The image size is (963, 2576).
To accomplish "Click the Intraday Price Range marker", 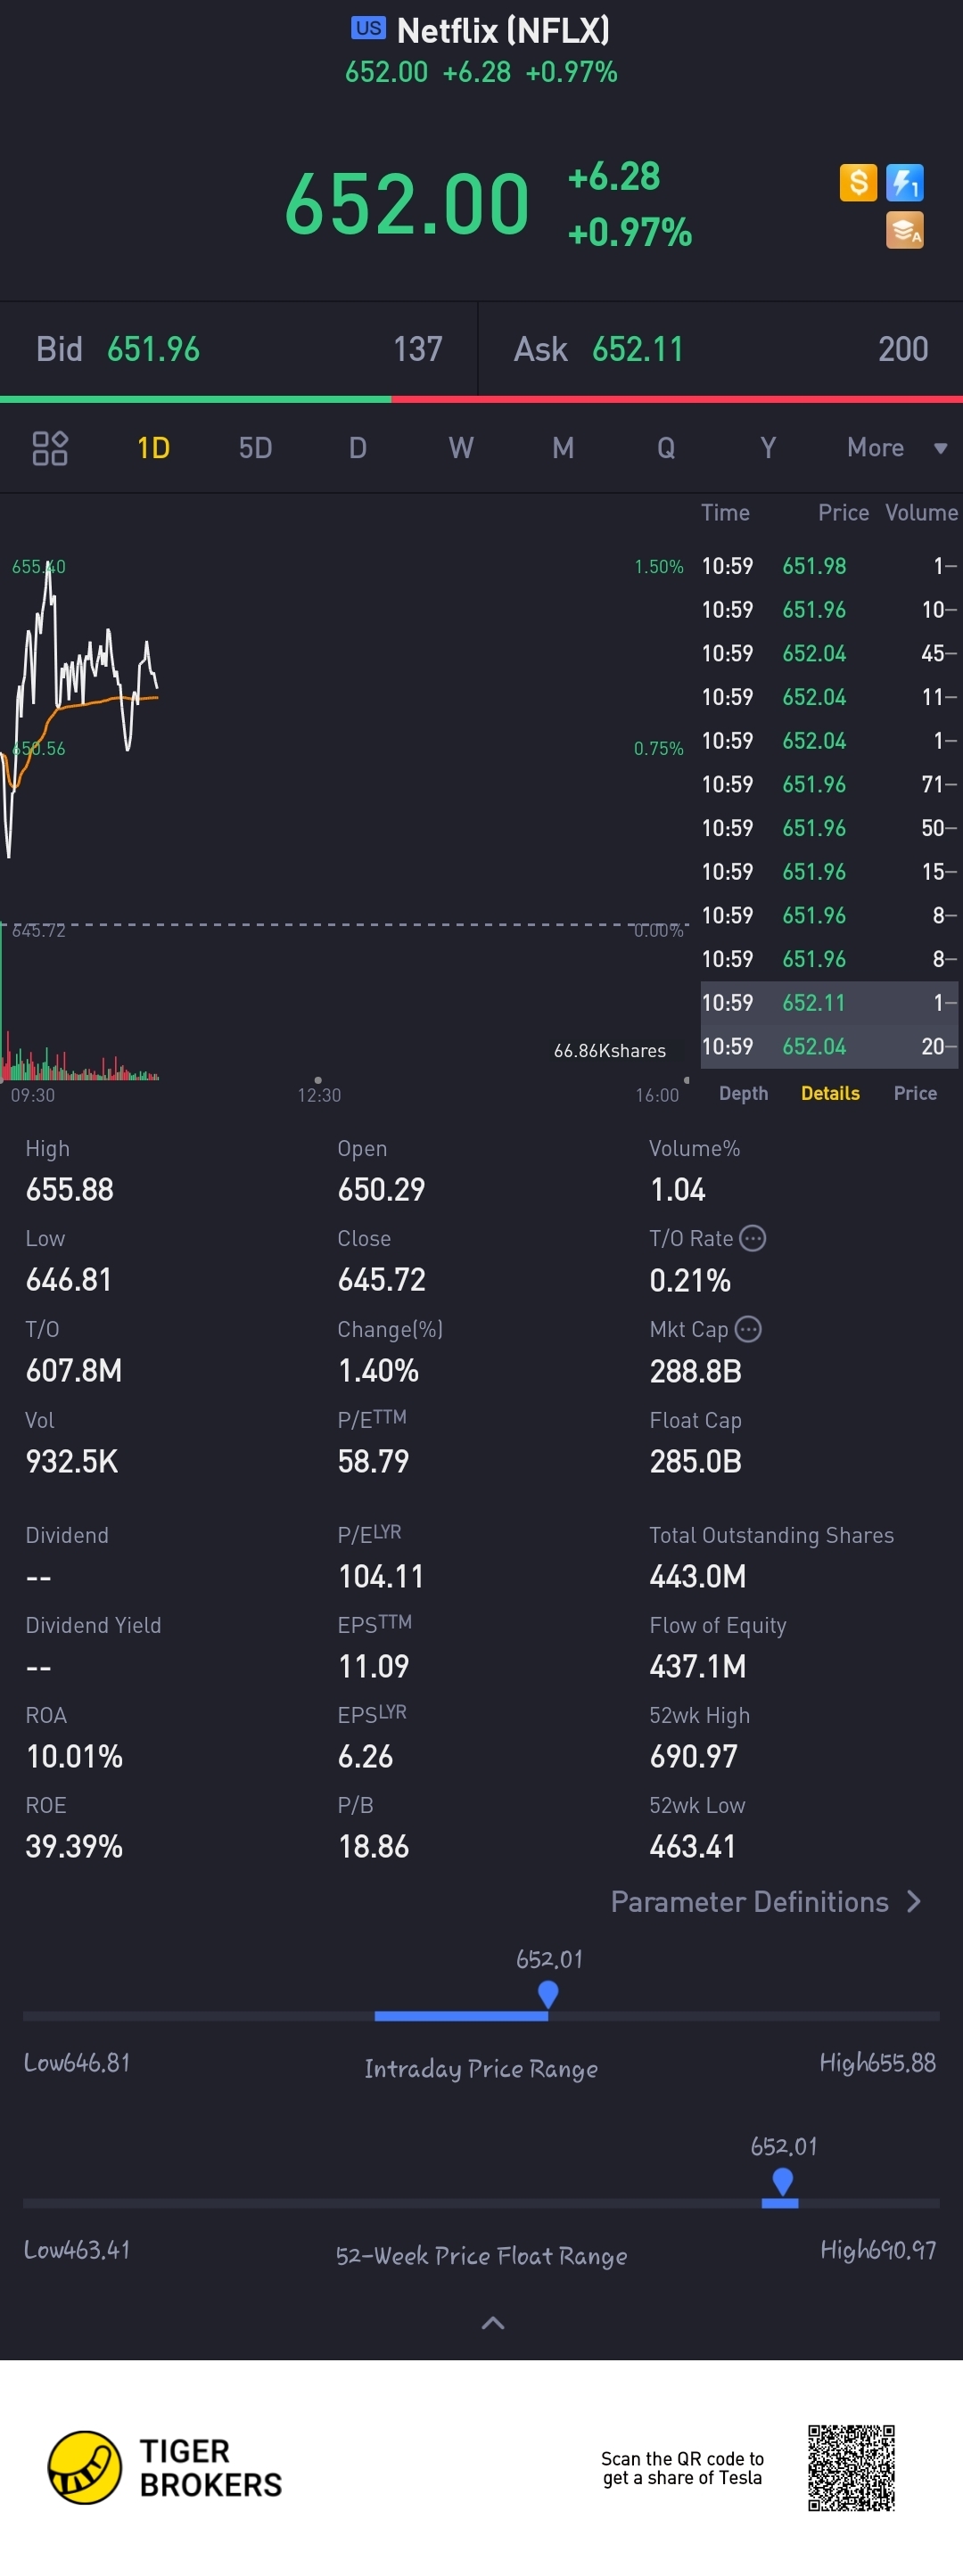I will (548, 1995).
